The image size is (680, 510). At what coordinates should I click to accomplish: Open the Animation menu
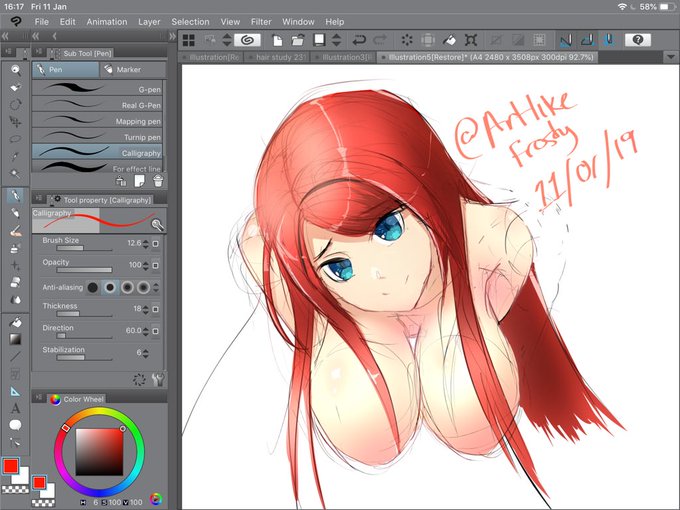(x=107, y=22)
